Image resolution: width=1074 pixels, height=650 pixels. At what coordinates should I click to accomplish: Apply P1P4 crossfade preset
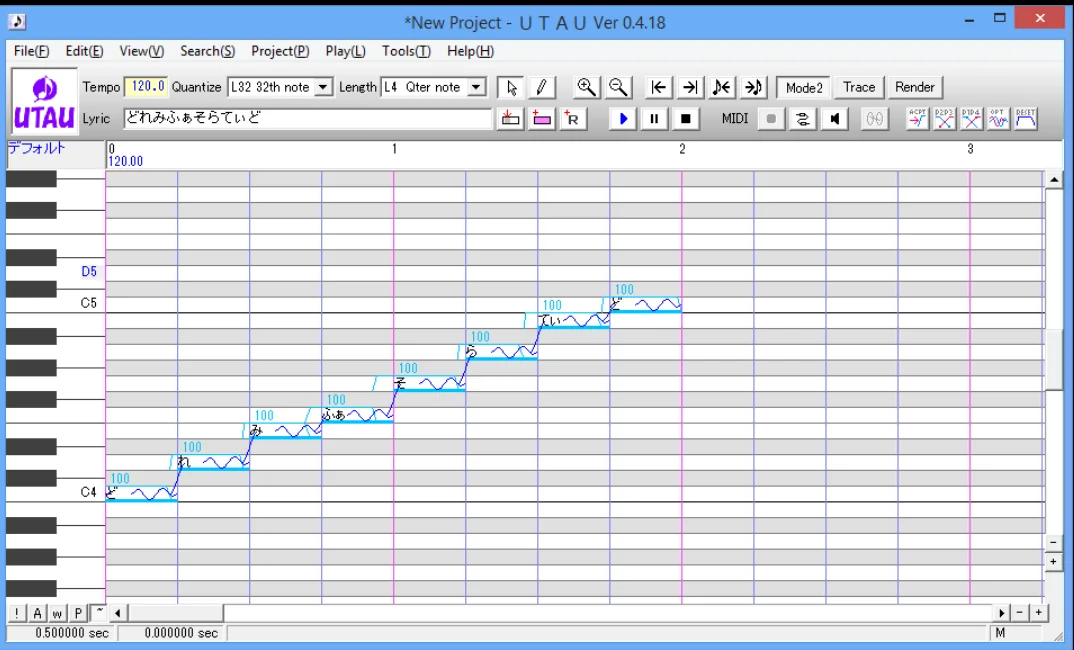coord(971,118)
